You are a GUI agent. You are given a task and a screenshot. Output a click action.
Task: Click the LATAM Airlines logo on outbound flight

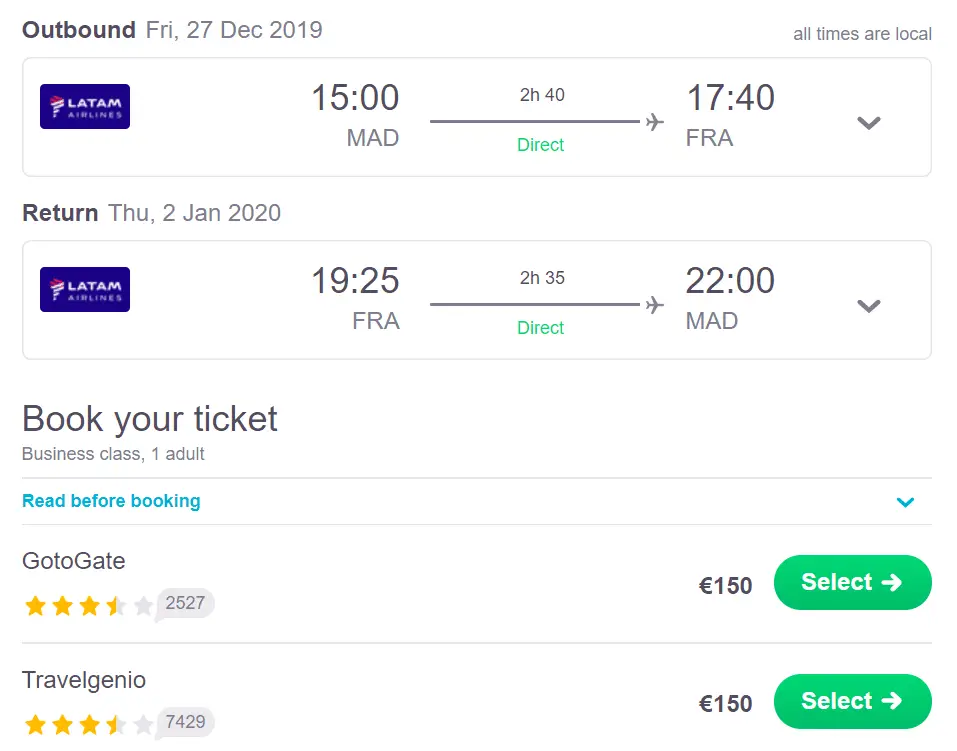[x=85, y=107]
